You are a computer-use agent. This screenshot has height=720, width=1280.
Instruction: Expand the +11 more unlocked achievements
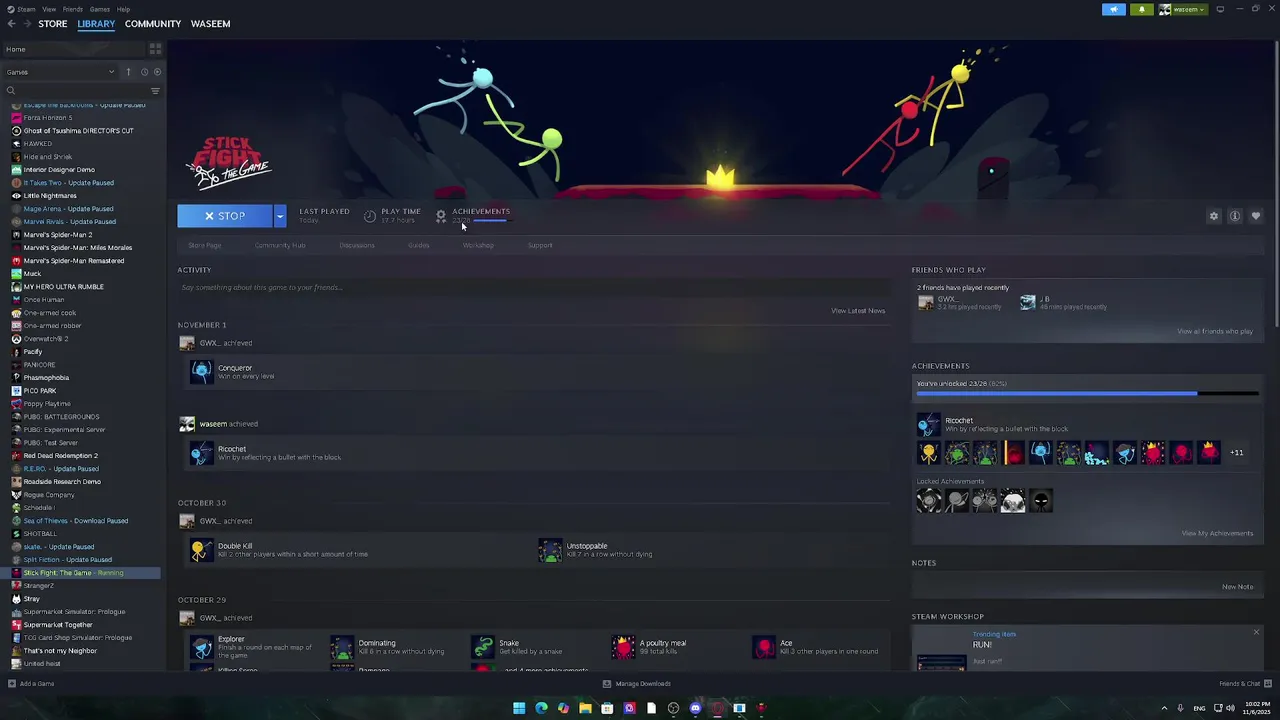[1237, 453]
